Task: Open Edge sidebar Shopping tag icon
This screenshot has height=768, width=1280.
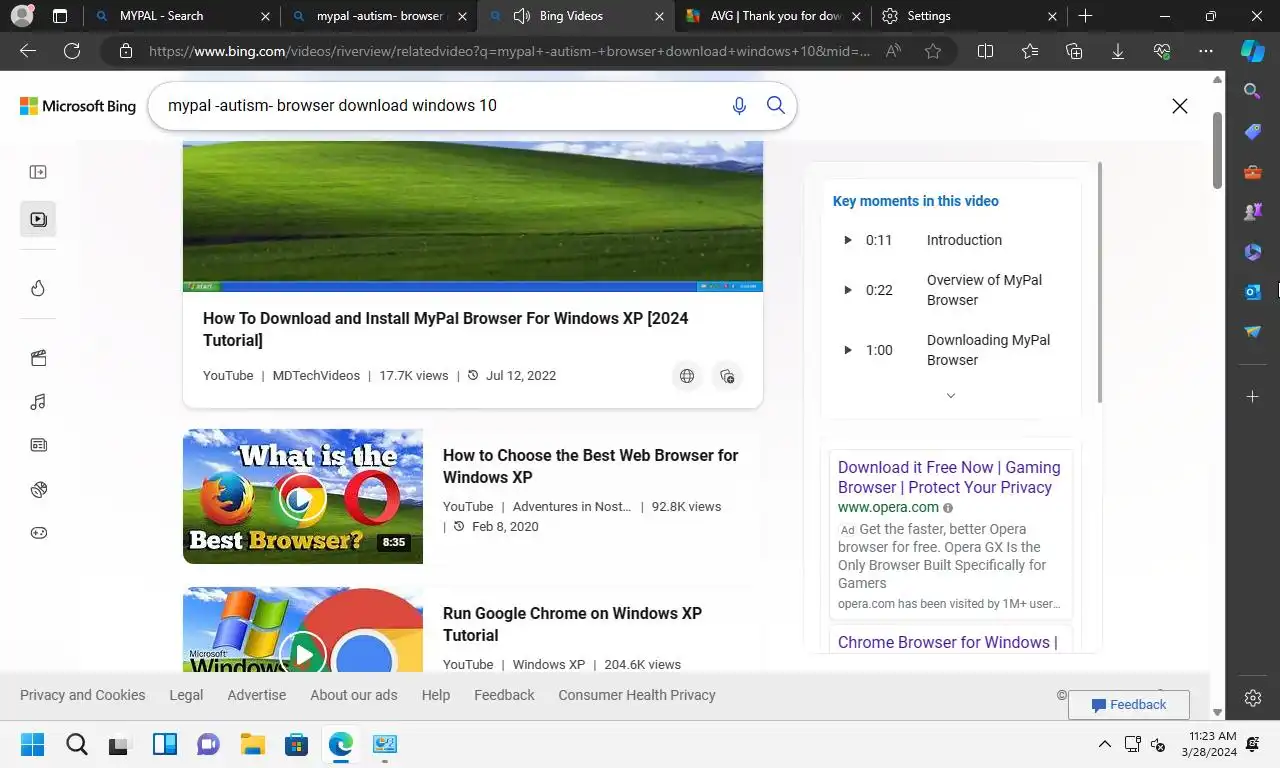Action: click(1252, 132)
